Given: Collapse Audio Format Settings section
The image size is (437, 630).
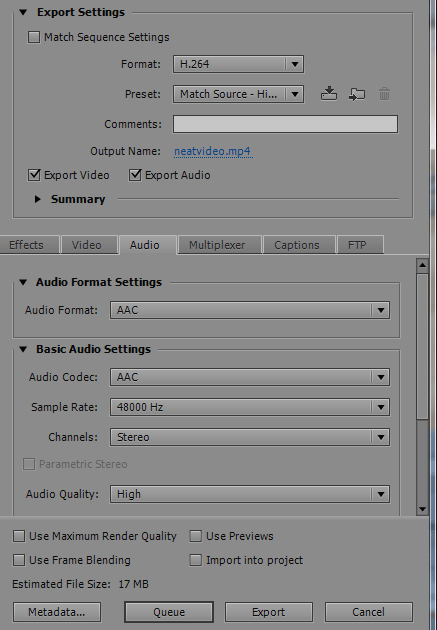Looking at the screenshot, I should [x=23, y=282].
